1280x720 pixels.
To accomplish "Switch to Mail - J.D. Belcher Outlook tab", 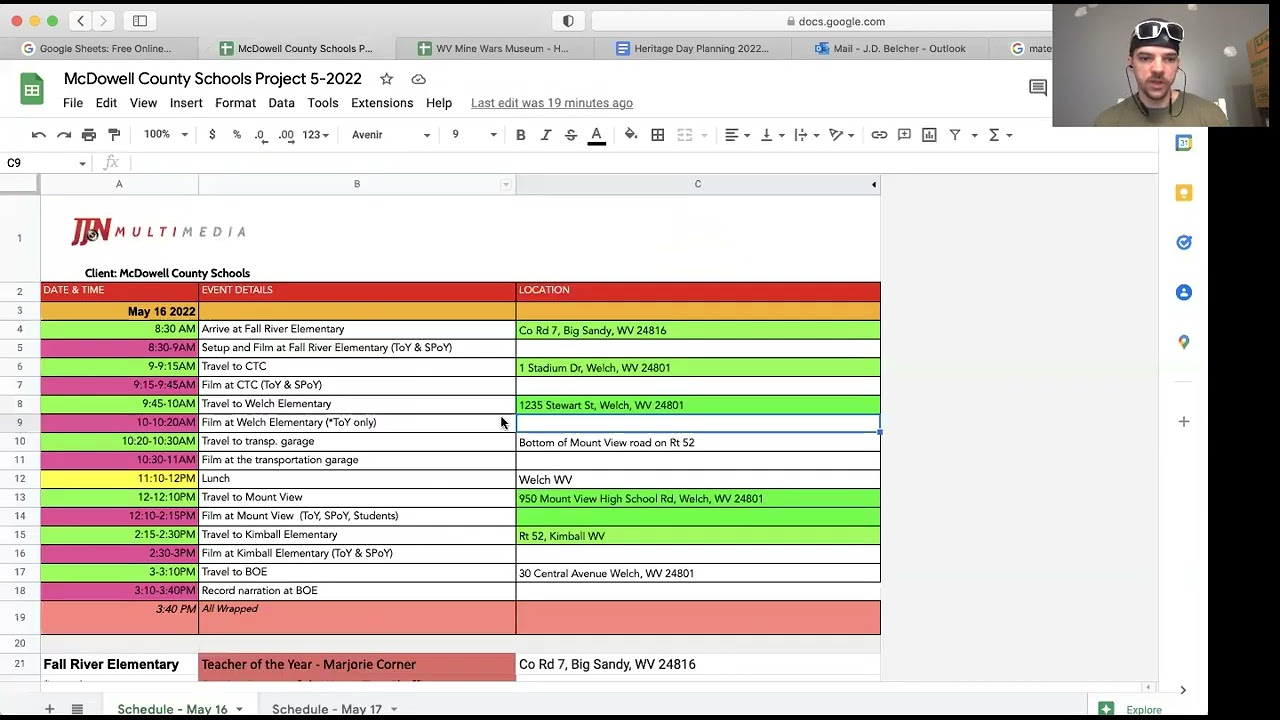I will [890, 48].
